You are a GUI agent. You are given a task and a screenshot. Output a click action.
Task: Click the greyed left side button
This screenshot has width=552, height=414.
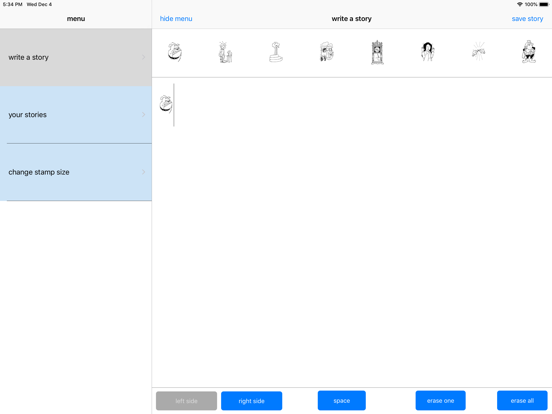click(x=186, y=401)
